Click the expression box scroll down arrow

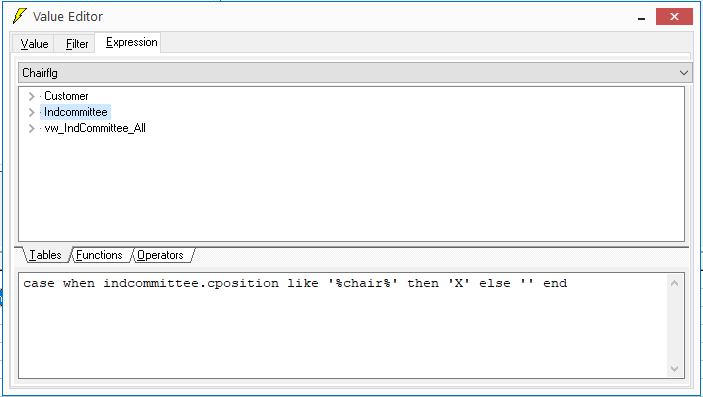pos(674,369)
